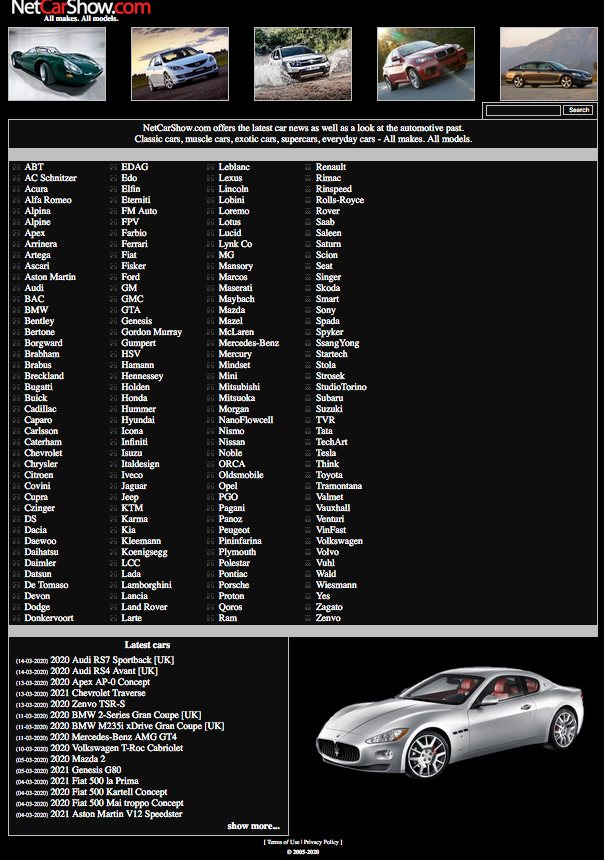Screen dimensions: 604x860
Task: Open the Fiat make link
Action: (129, 255)
